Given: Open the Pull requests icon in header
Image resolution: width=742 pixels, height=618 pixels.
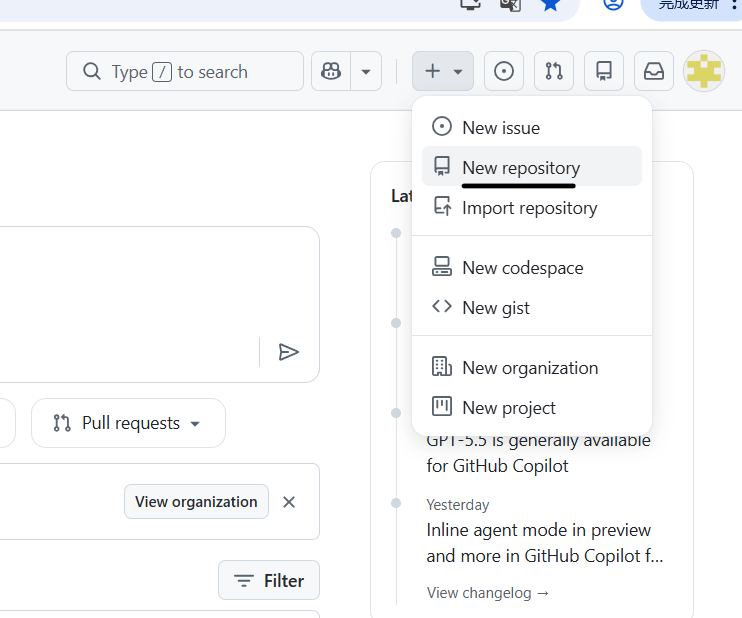Looking at the screenshot, I should click(554, 71).
